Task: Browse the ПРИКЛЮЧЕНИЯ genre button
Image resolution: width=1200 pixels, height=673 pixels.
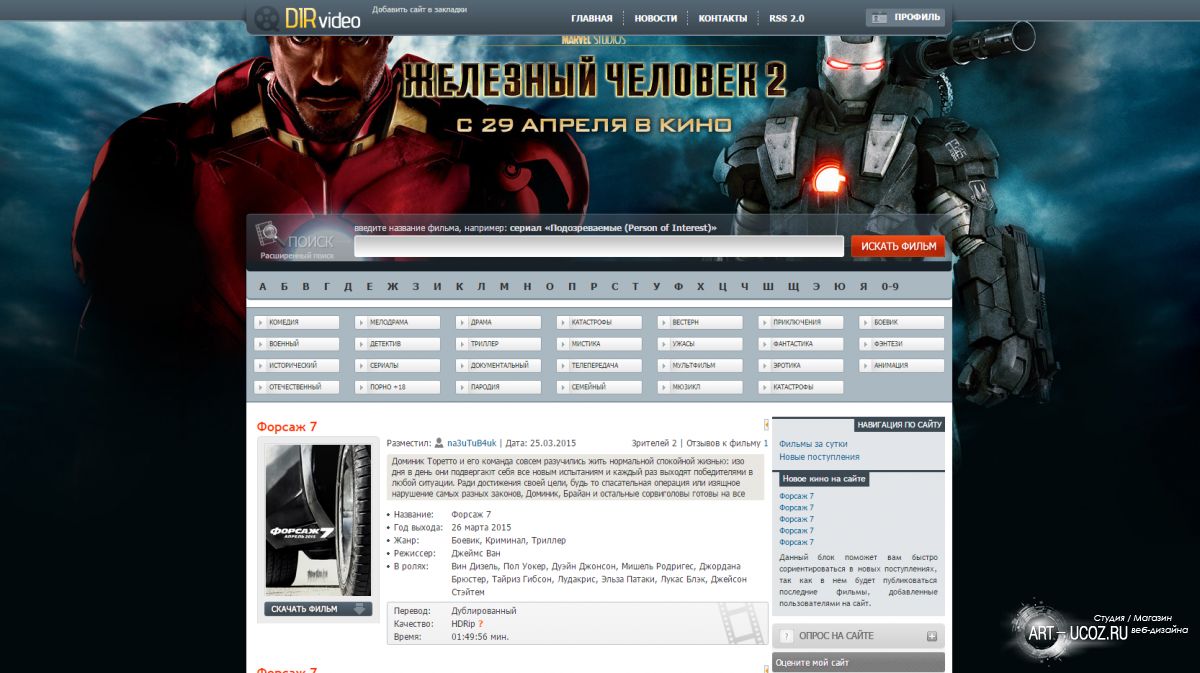Action: [801, 322]
